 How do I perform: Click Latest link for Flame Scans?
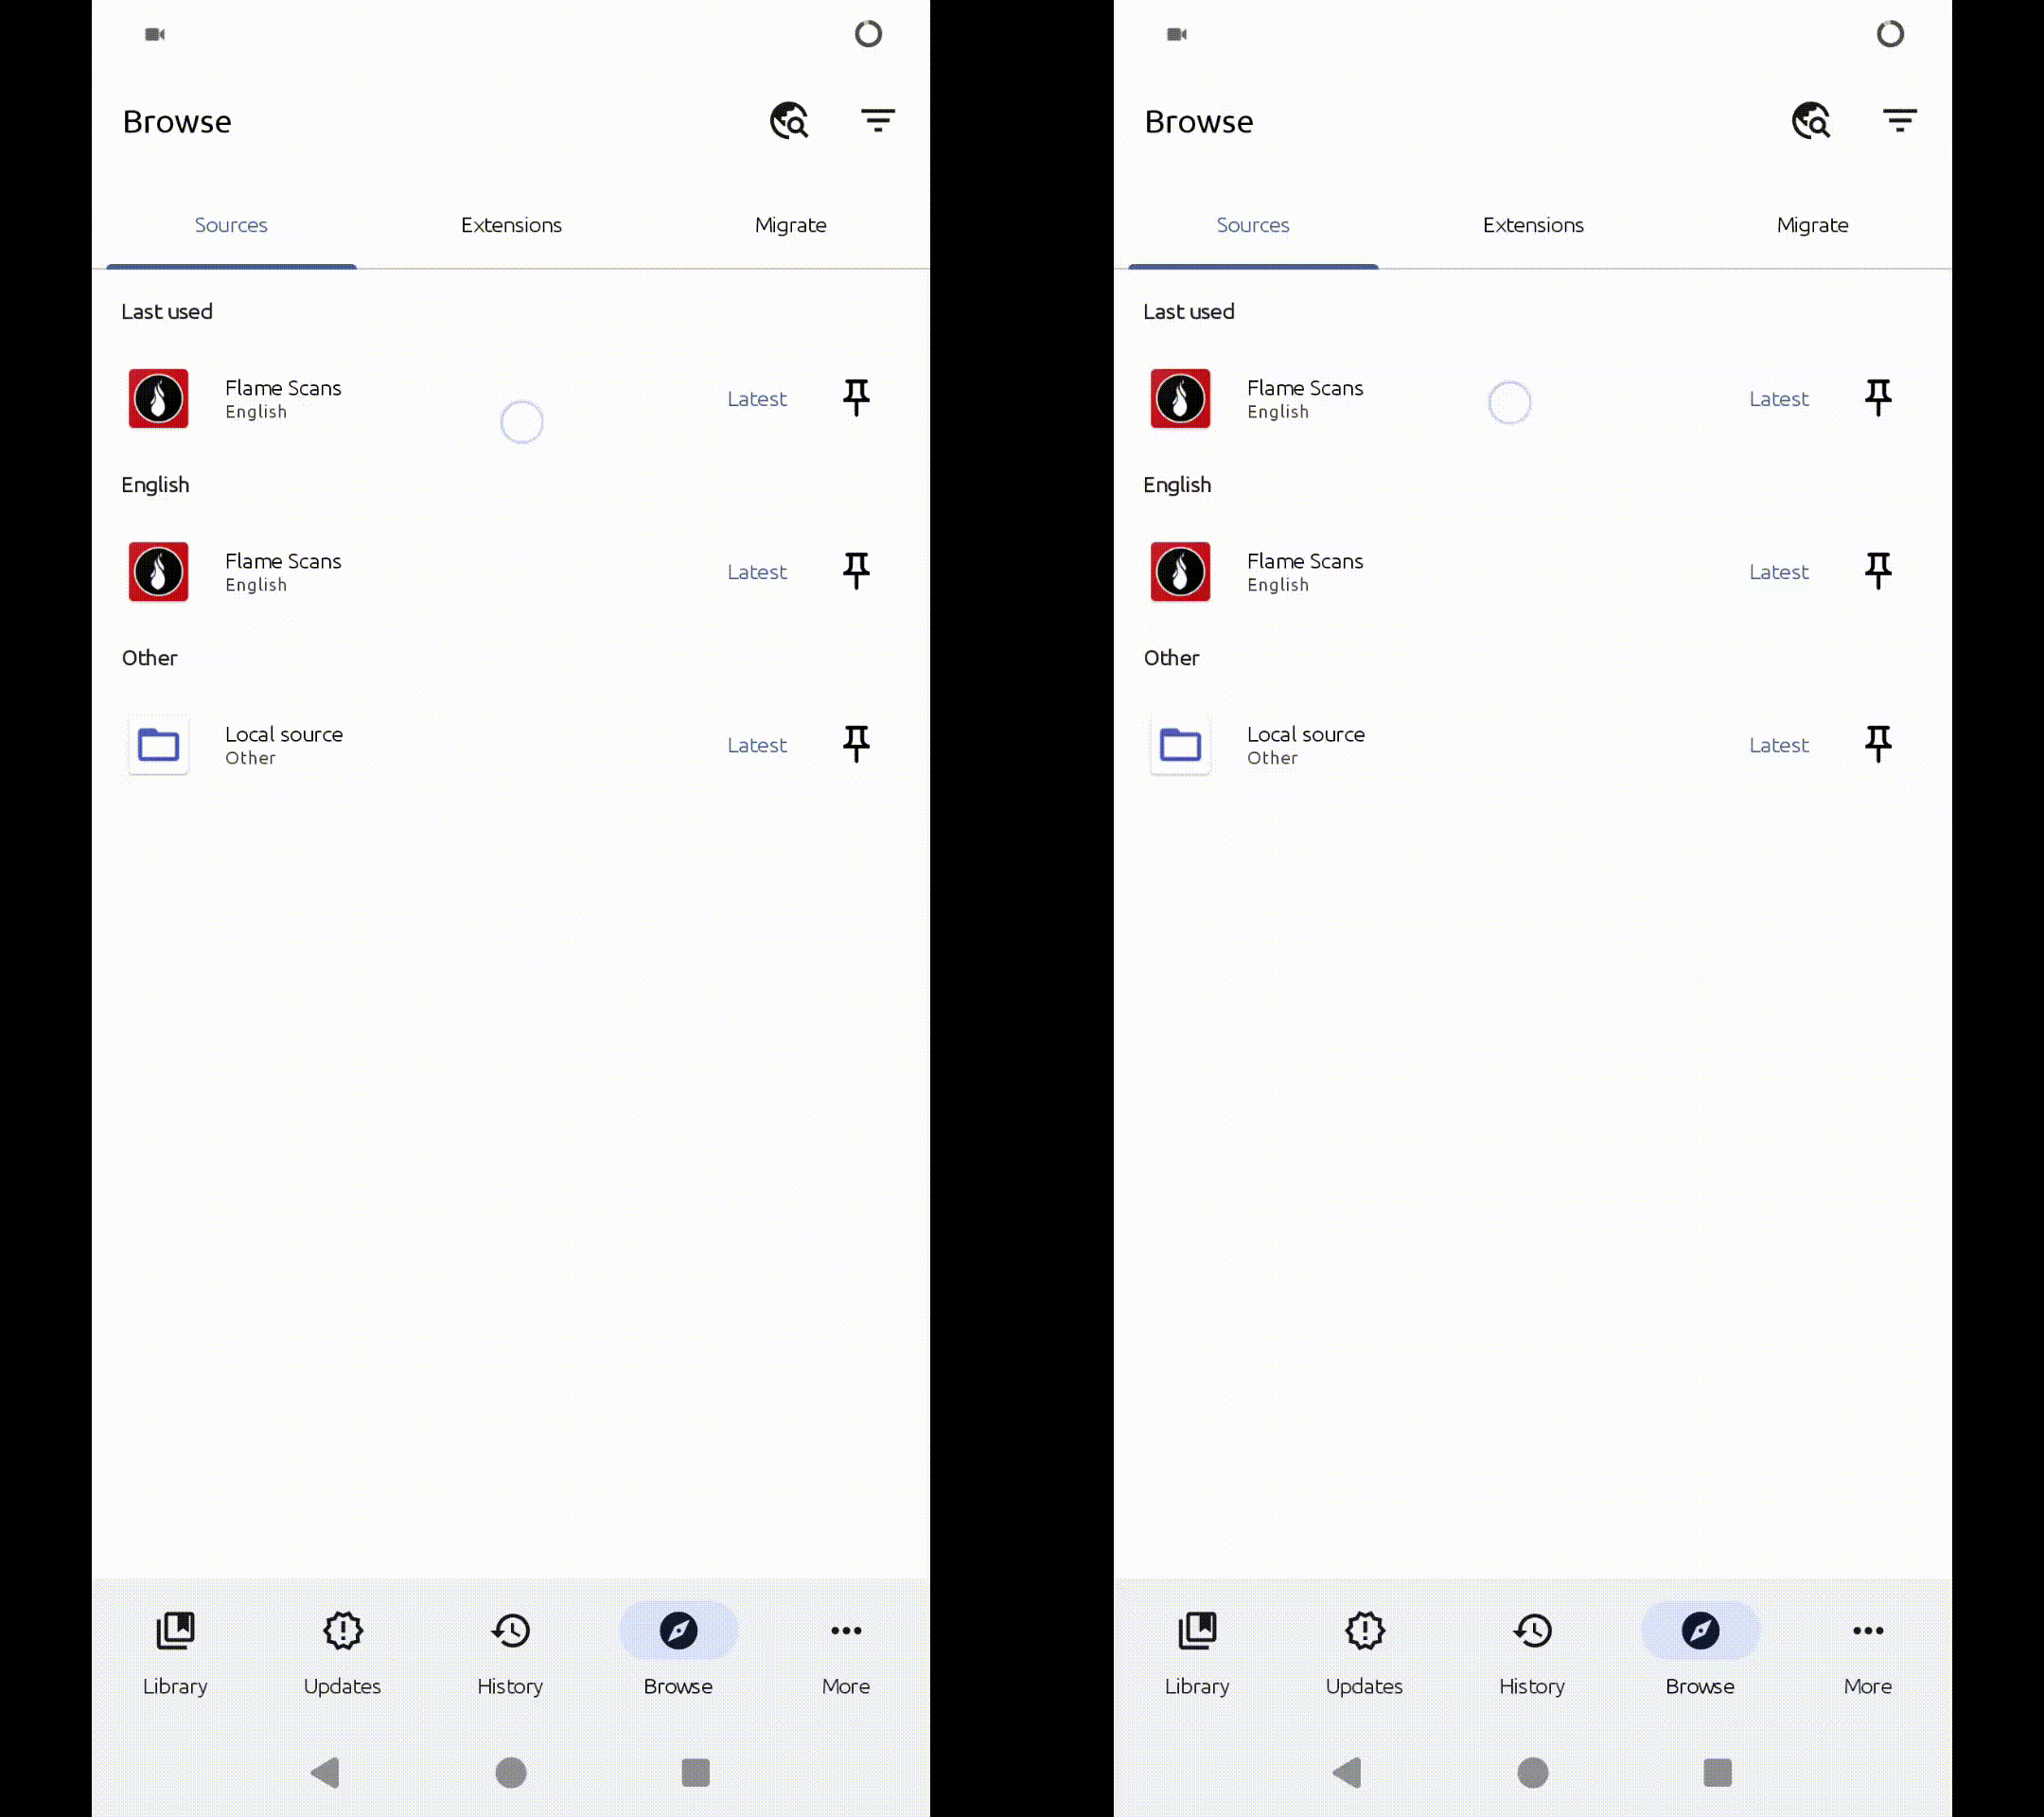click(755, 398)
